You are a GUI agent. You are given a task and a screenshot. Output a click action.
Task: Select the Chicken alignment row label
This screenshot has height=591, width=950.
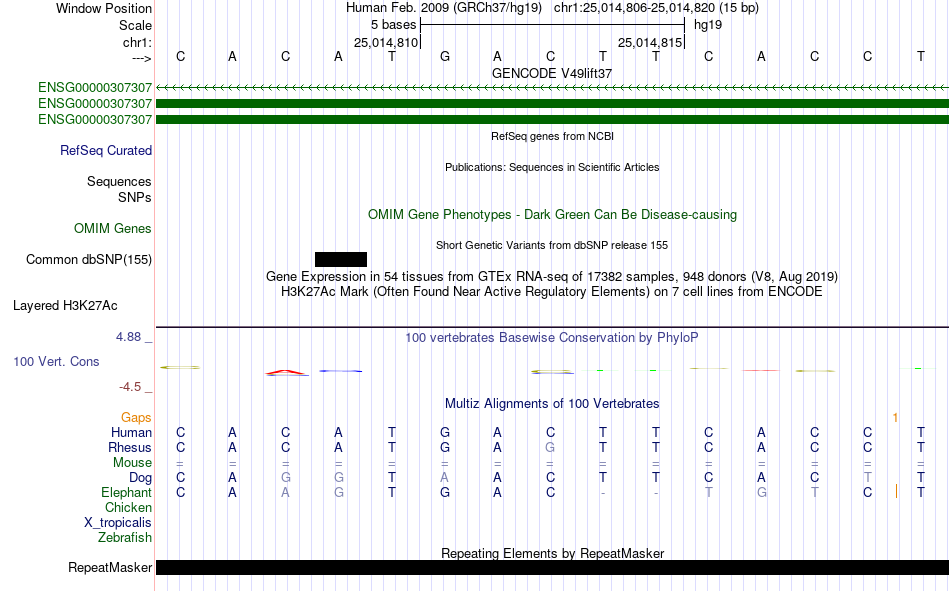coord(128,507)
